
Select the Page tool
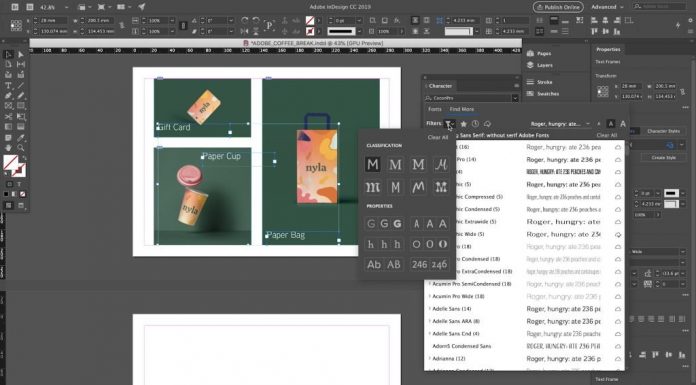point(8,64)
